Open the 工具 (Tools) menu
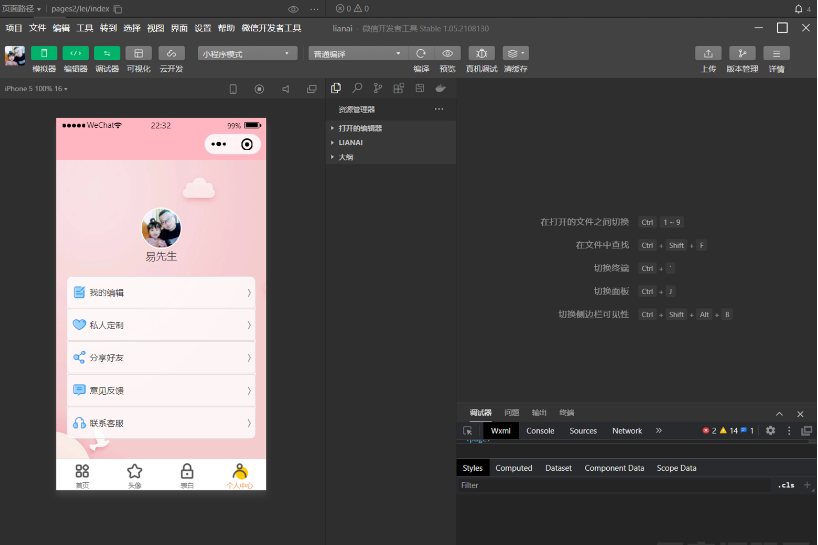Screen dimensions: 818x545 point(85,28)
